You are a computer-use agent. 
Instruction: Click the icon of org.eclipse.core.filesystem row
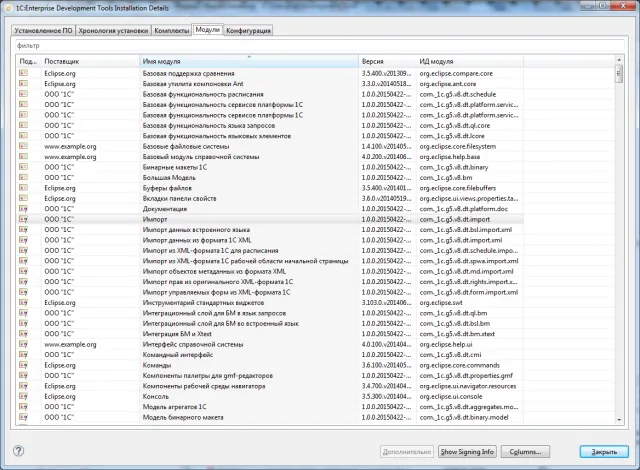coord(23,146)
